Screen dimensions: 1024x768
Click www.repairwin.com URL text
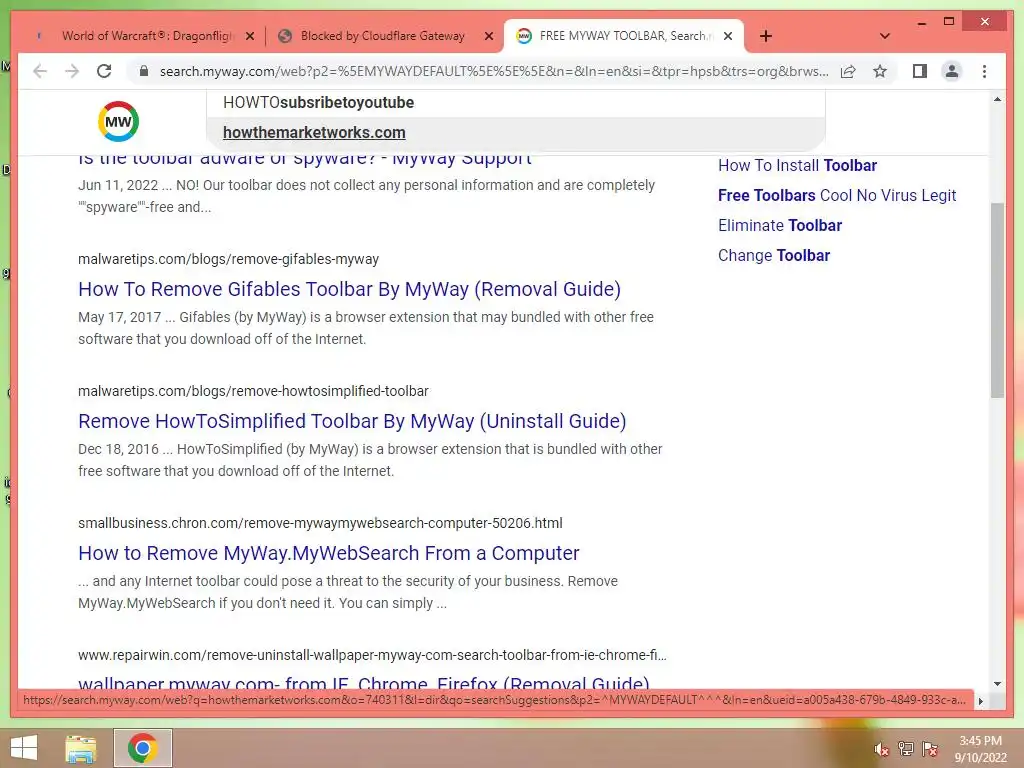coord(372,655)
